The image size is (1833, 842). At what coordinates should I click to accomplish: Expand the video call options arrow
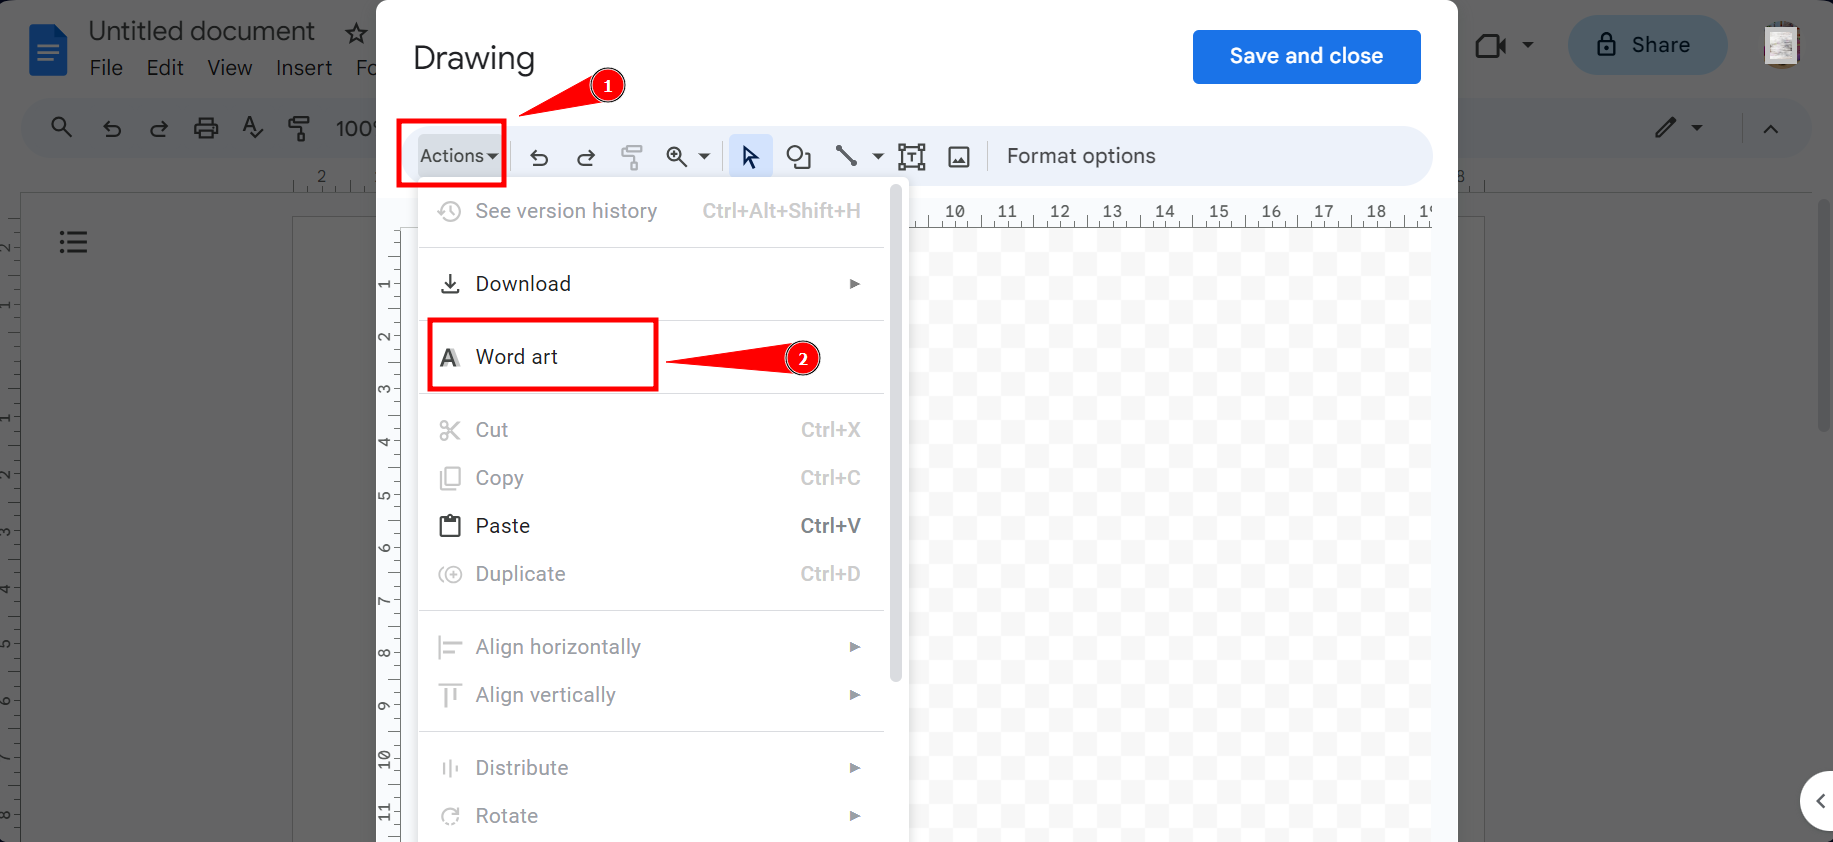(x=1528, y=45)
